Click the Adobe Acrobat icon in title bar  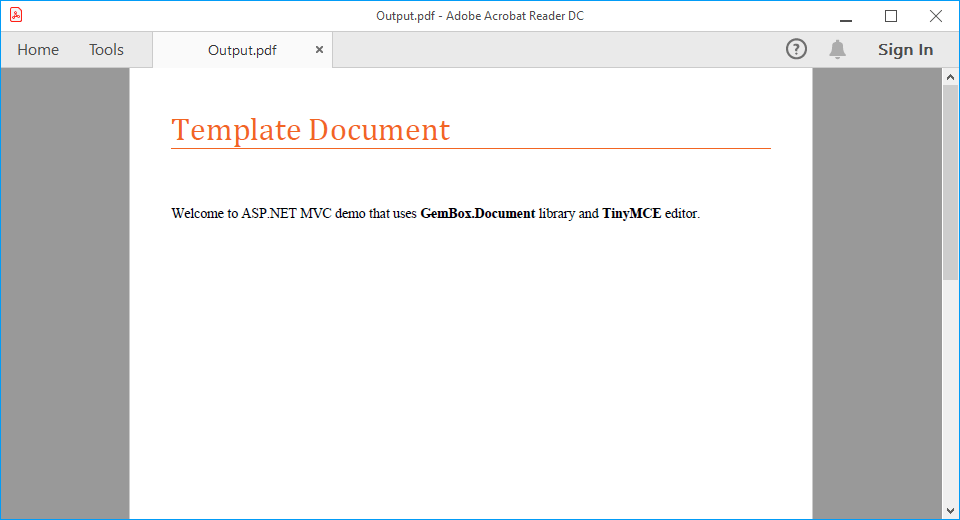[x=16, y=15]
